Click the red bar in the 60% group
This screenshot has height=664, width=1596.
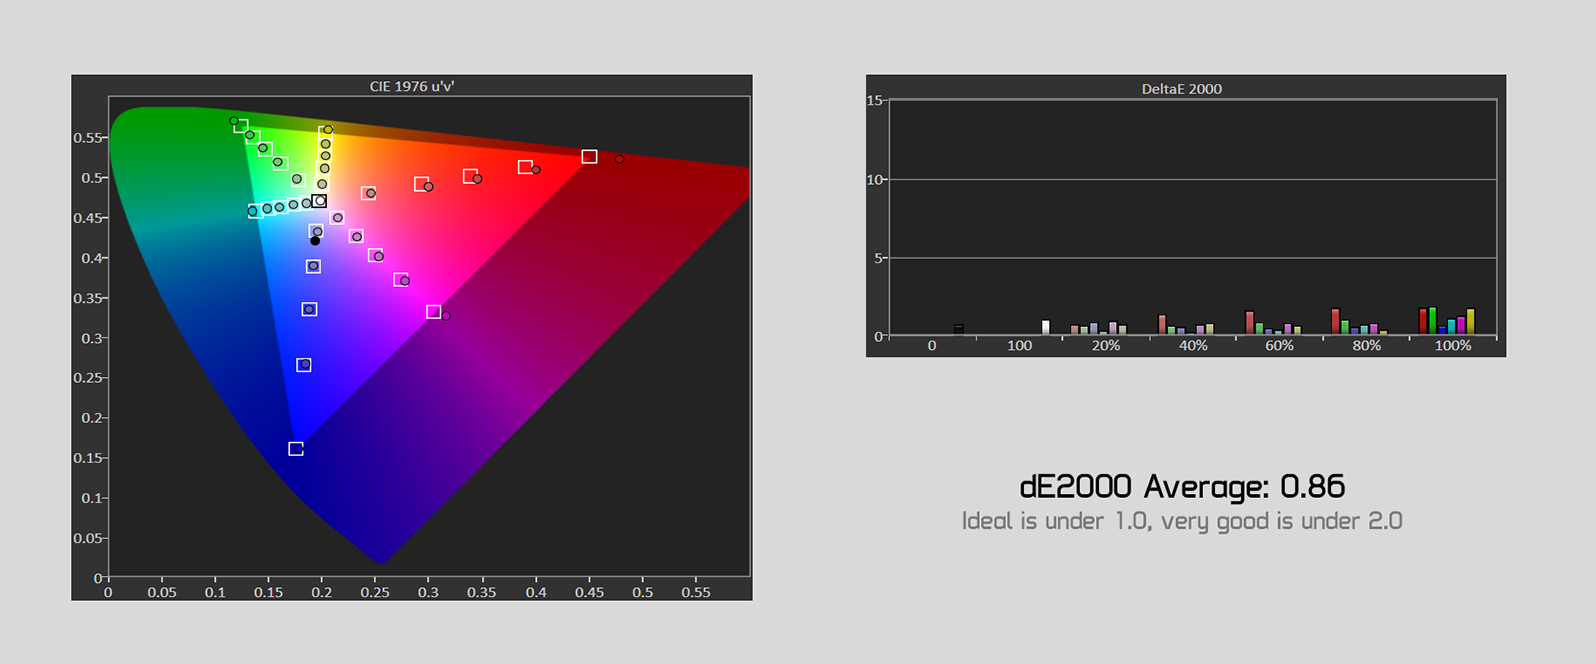point(1249,323)
